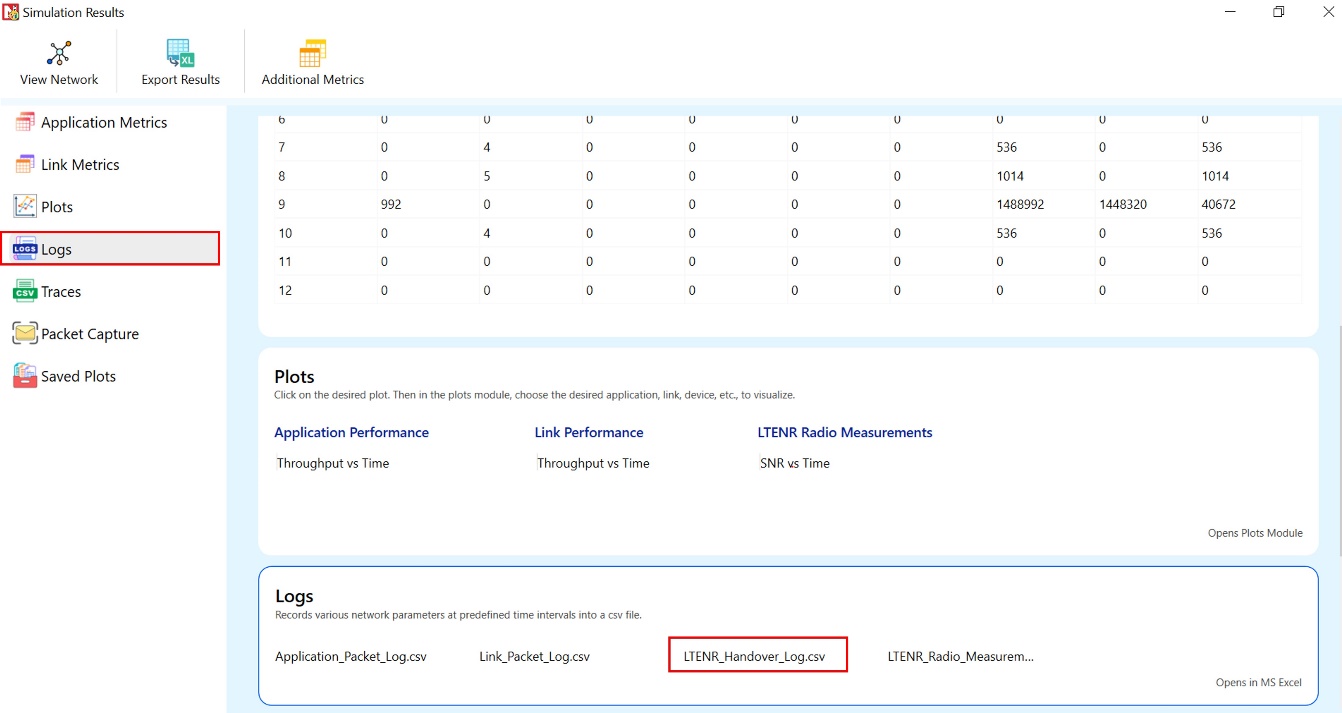
Task: Open Application Performance Throughput vs Time plot
Action: point(333,464)
